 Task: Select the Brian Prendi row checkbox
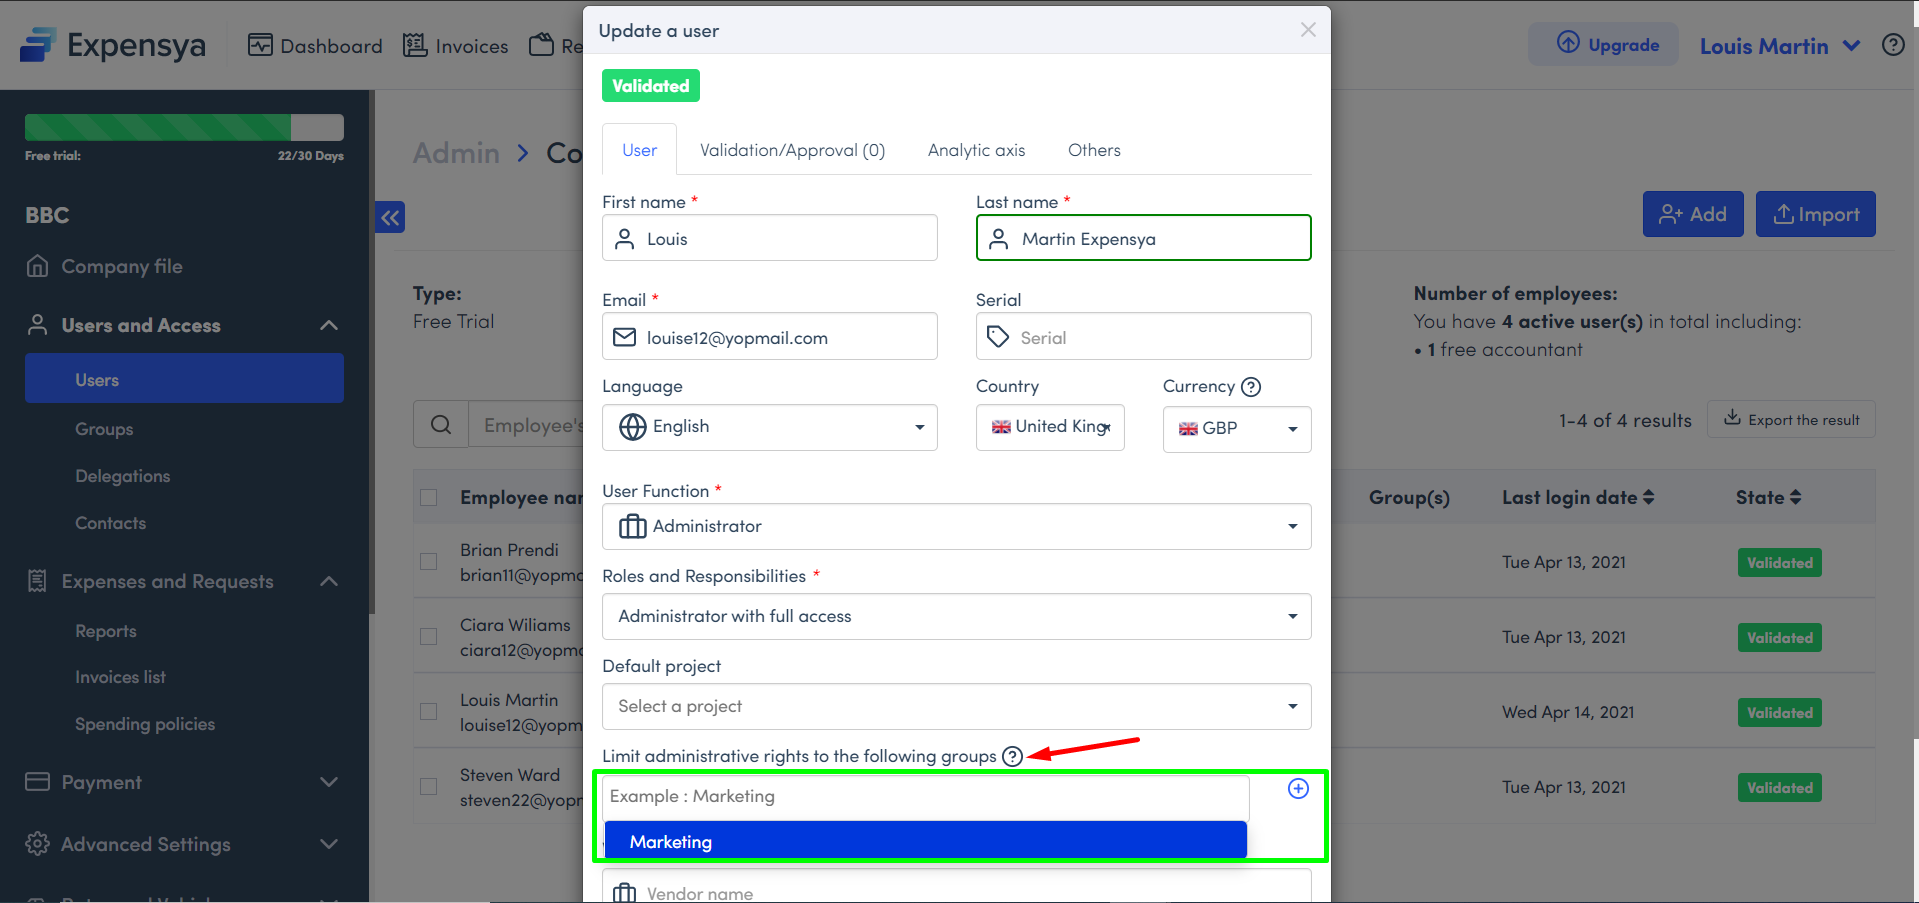tap(429, 562)
